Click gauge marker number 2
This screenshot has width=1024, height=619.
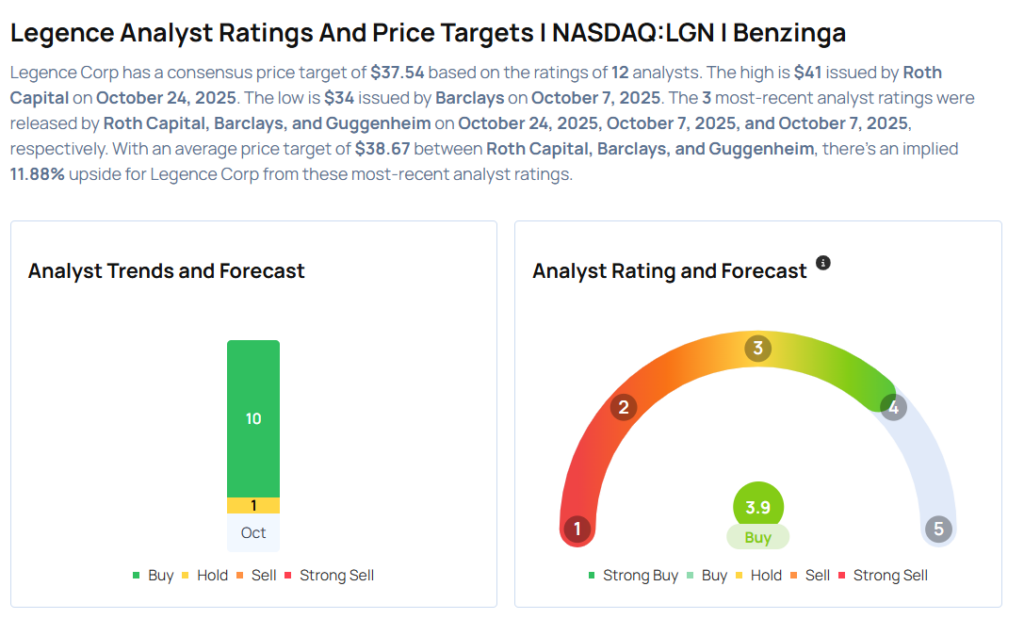623,407
